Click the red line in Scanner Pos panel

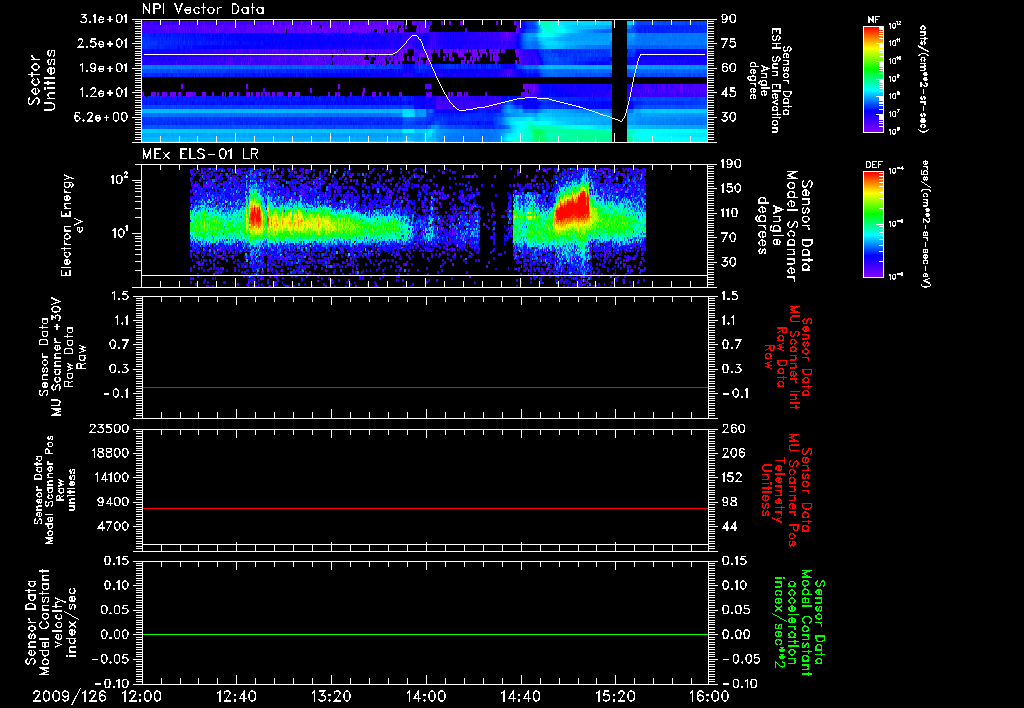click(x=425, y=508)
